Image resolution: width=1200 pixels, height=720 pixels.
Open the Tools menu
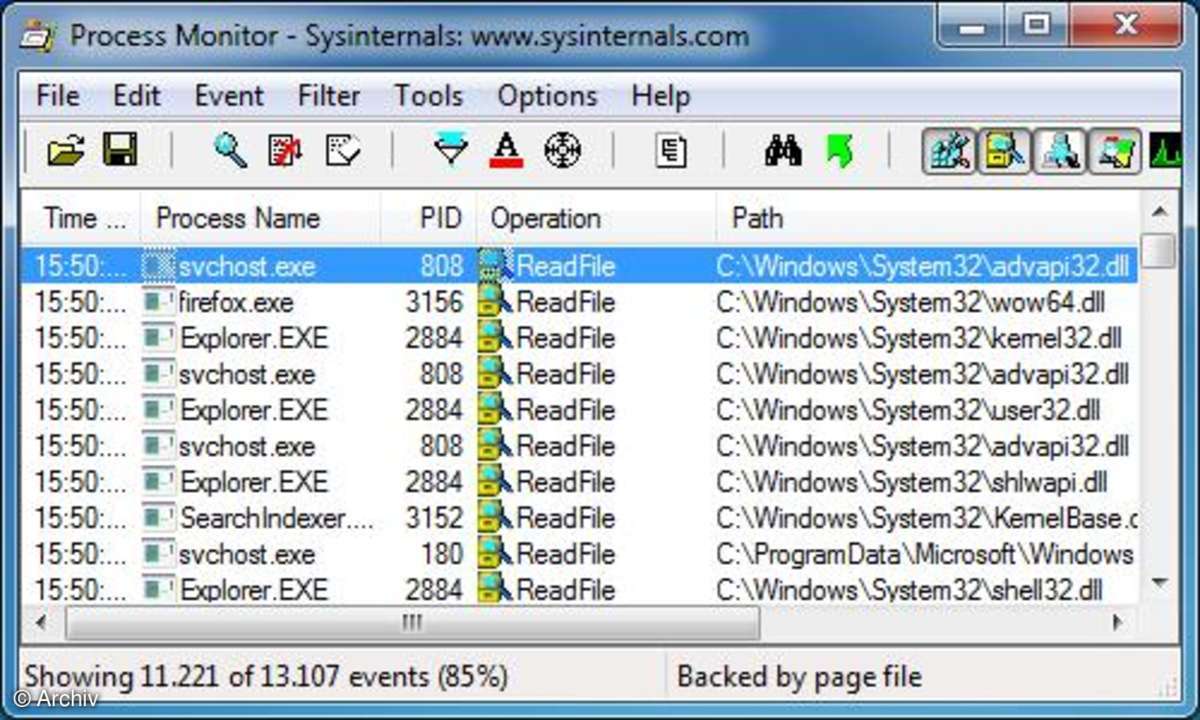(x=428, y=96)
